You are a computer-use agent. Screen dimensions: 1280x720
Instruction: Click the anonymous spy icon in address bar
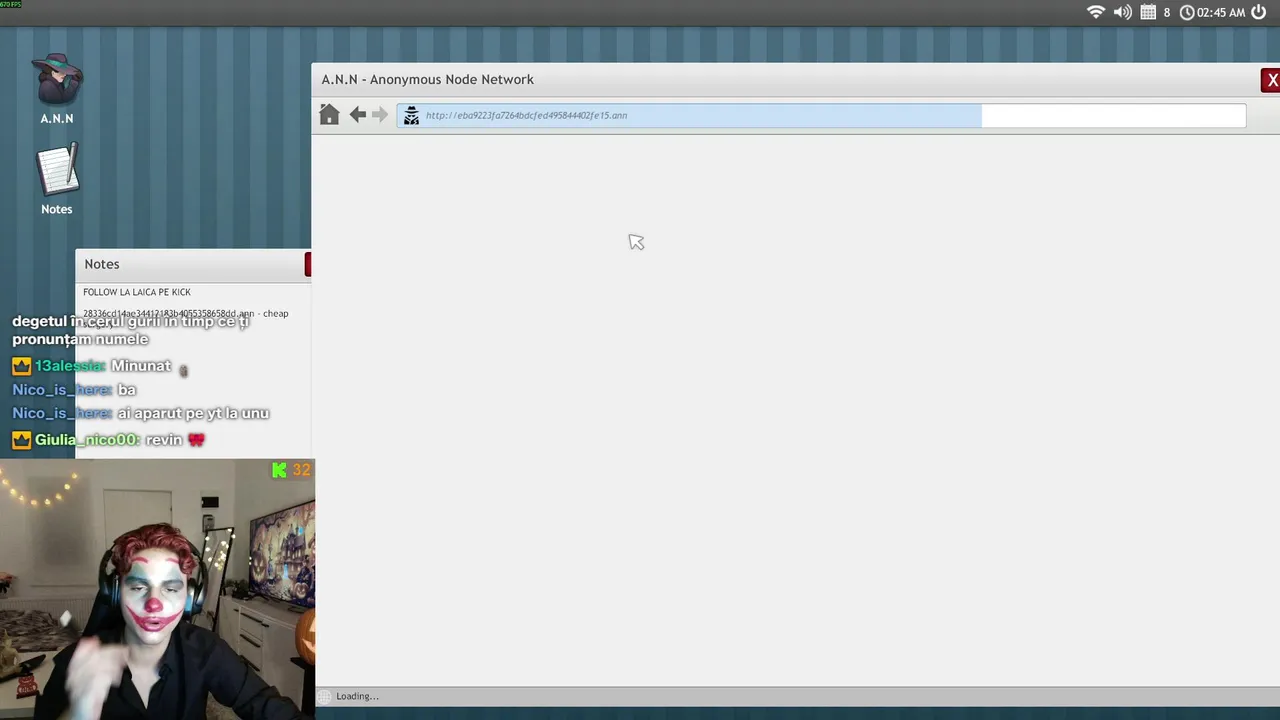[x=411, y=116]
